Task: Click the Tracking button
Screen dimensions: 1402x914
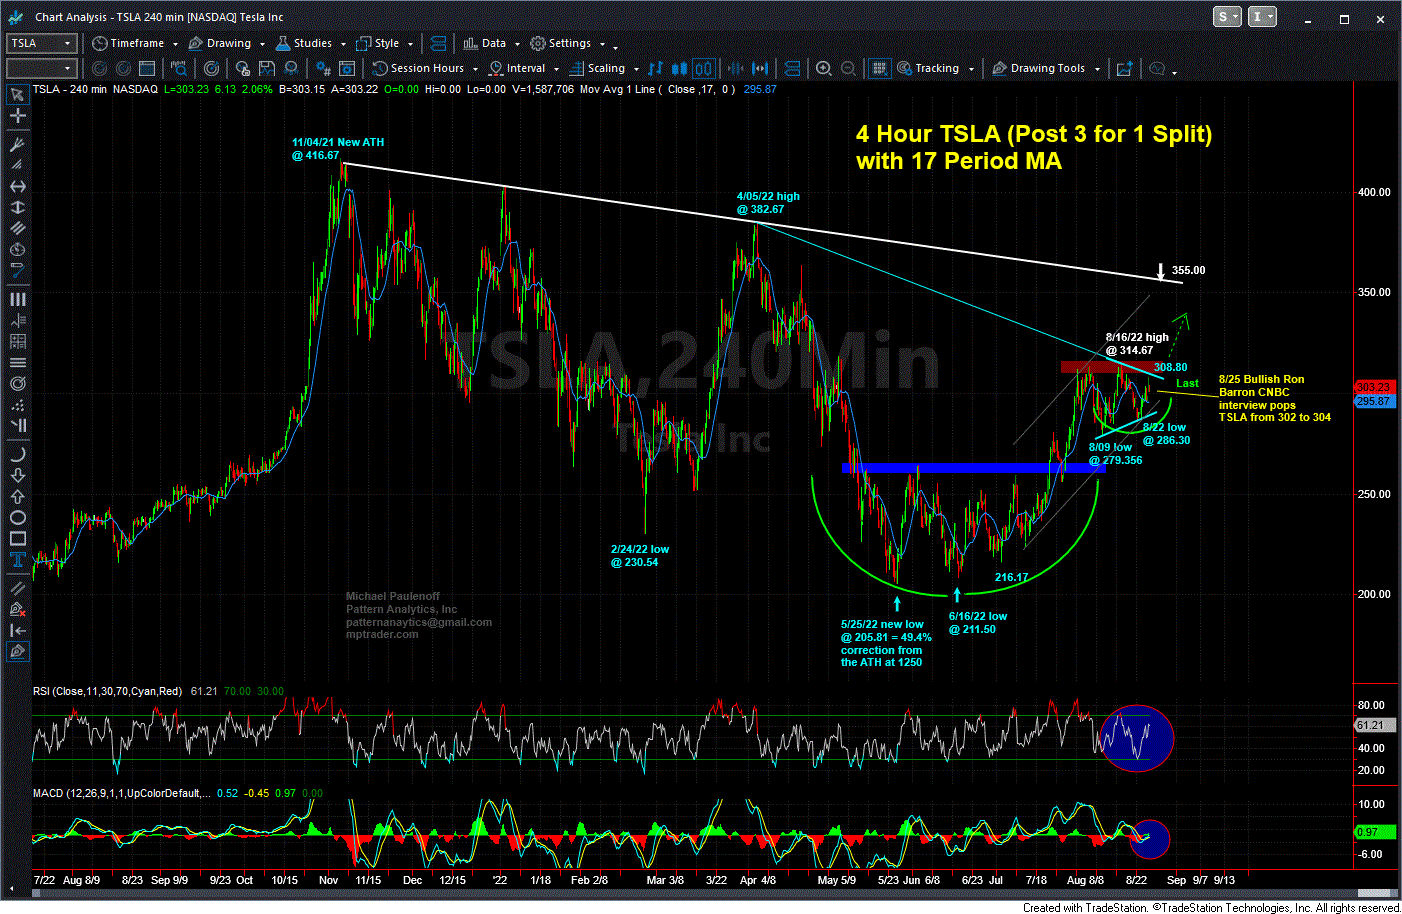Action: [x=929, y=68]
